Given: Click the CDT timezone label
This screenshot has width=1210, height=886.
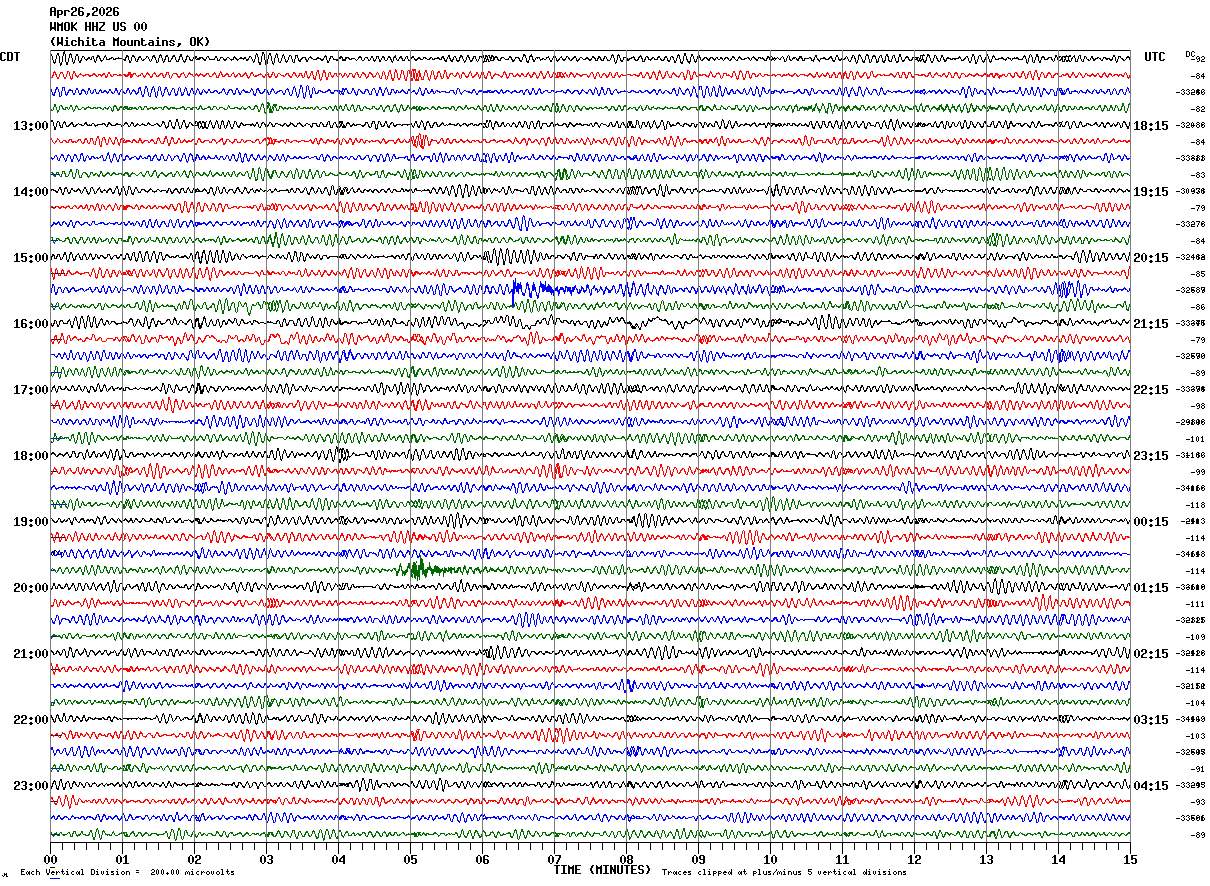Looking at the screenshot, I should pos(10,57).
